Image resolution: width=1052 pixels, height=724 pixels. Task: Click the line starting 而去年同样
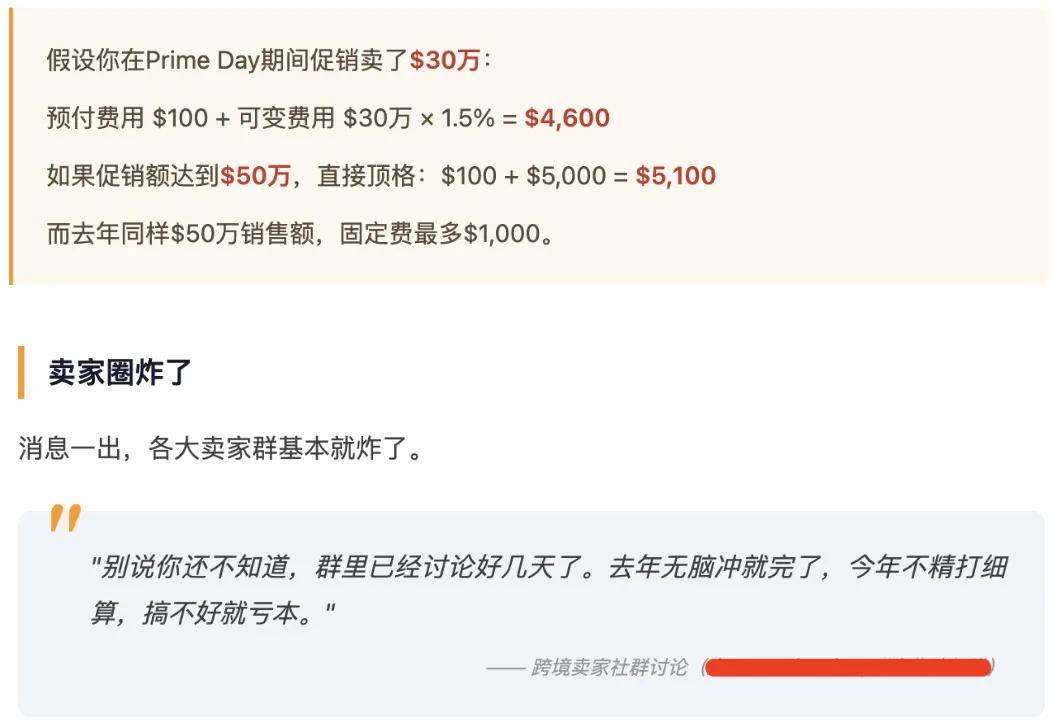[x=300, y=235]
